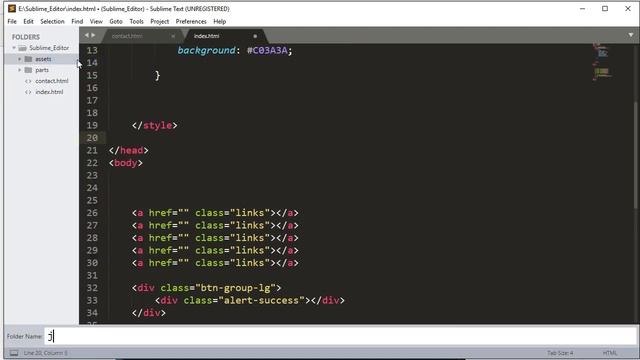This screenshot has width=640, height=360.
Task: Click the anchor tag on line 30
Action: pyautogui.click(x=215, y=263)
